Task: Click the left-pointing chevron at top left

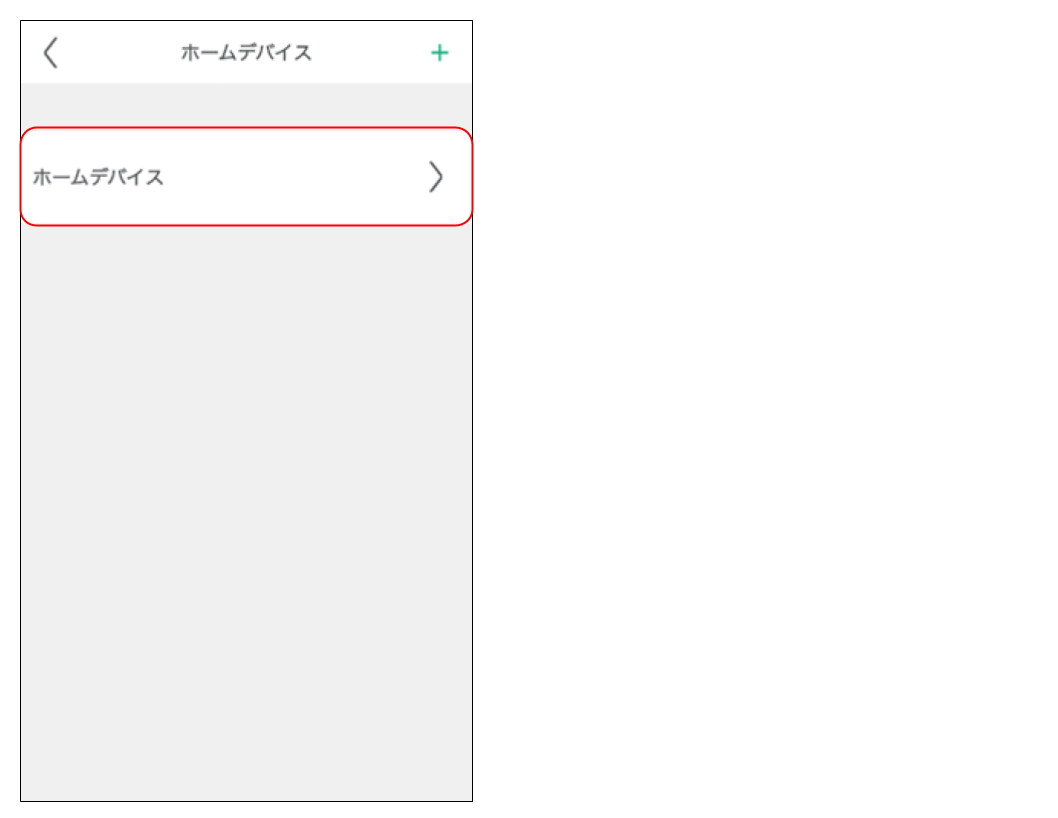Action: [x=51, y=53]
